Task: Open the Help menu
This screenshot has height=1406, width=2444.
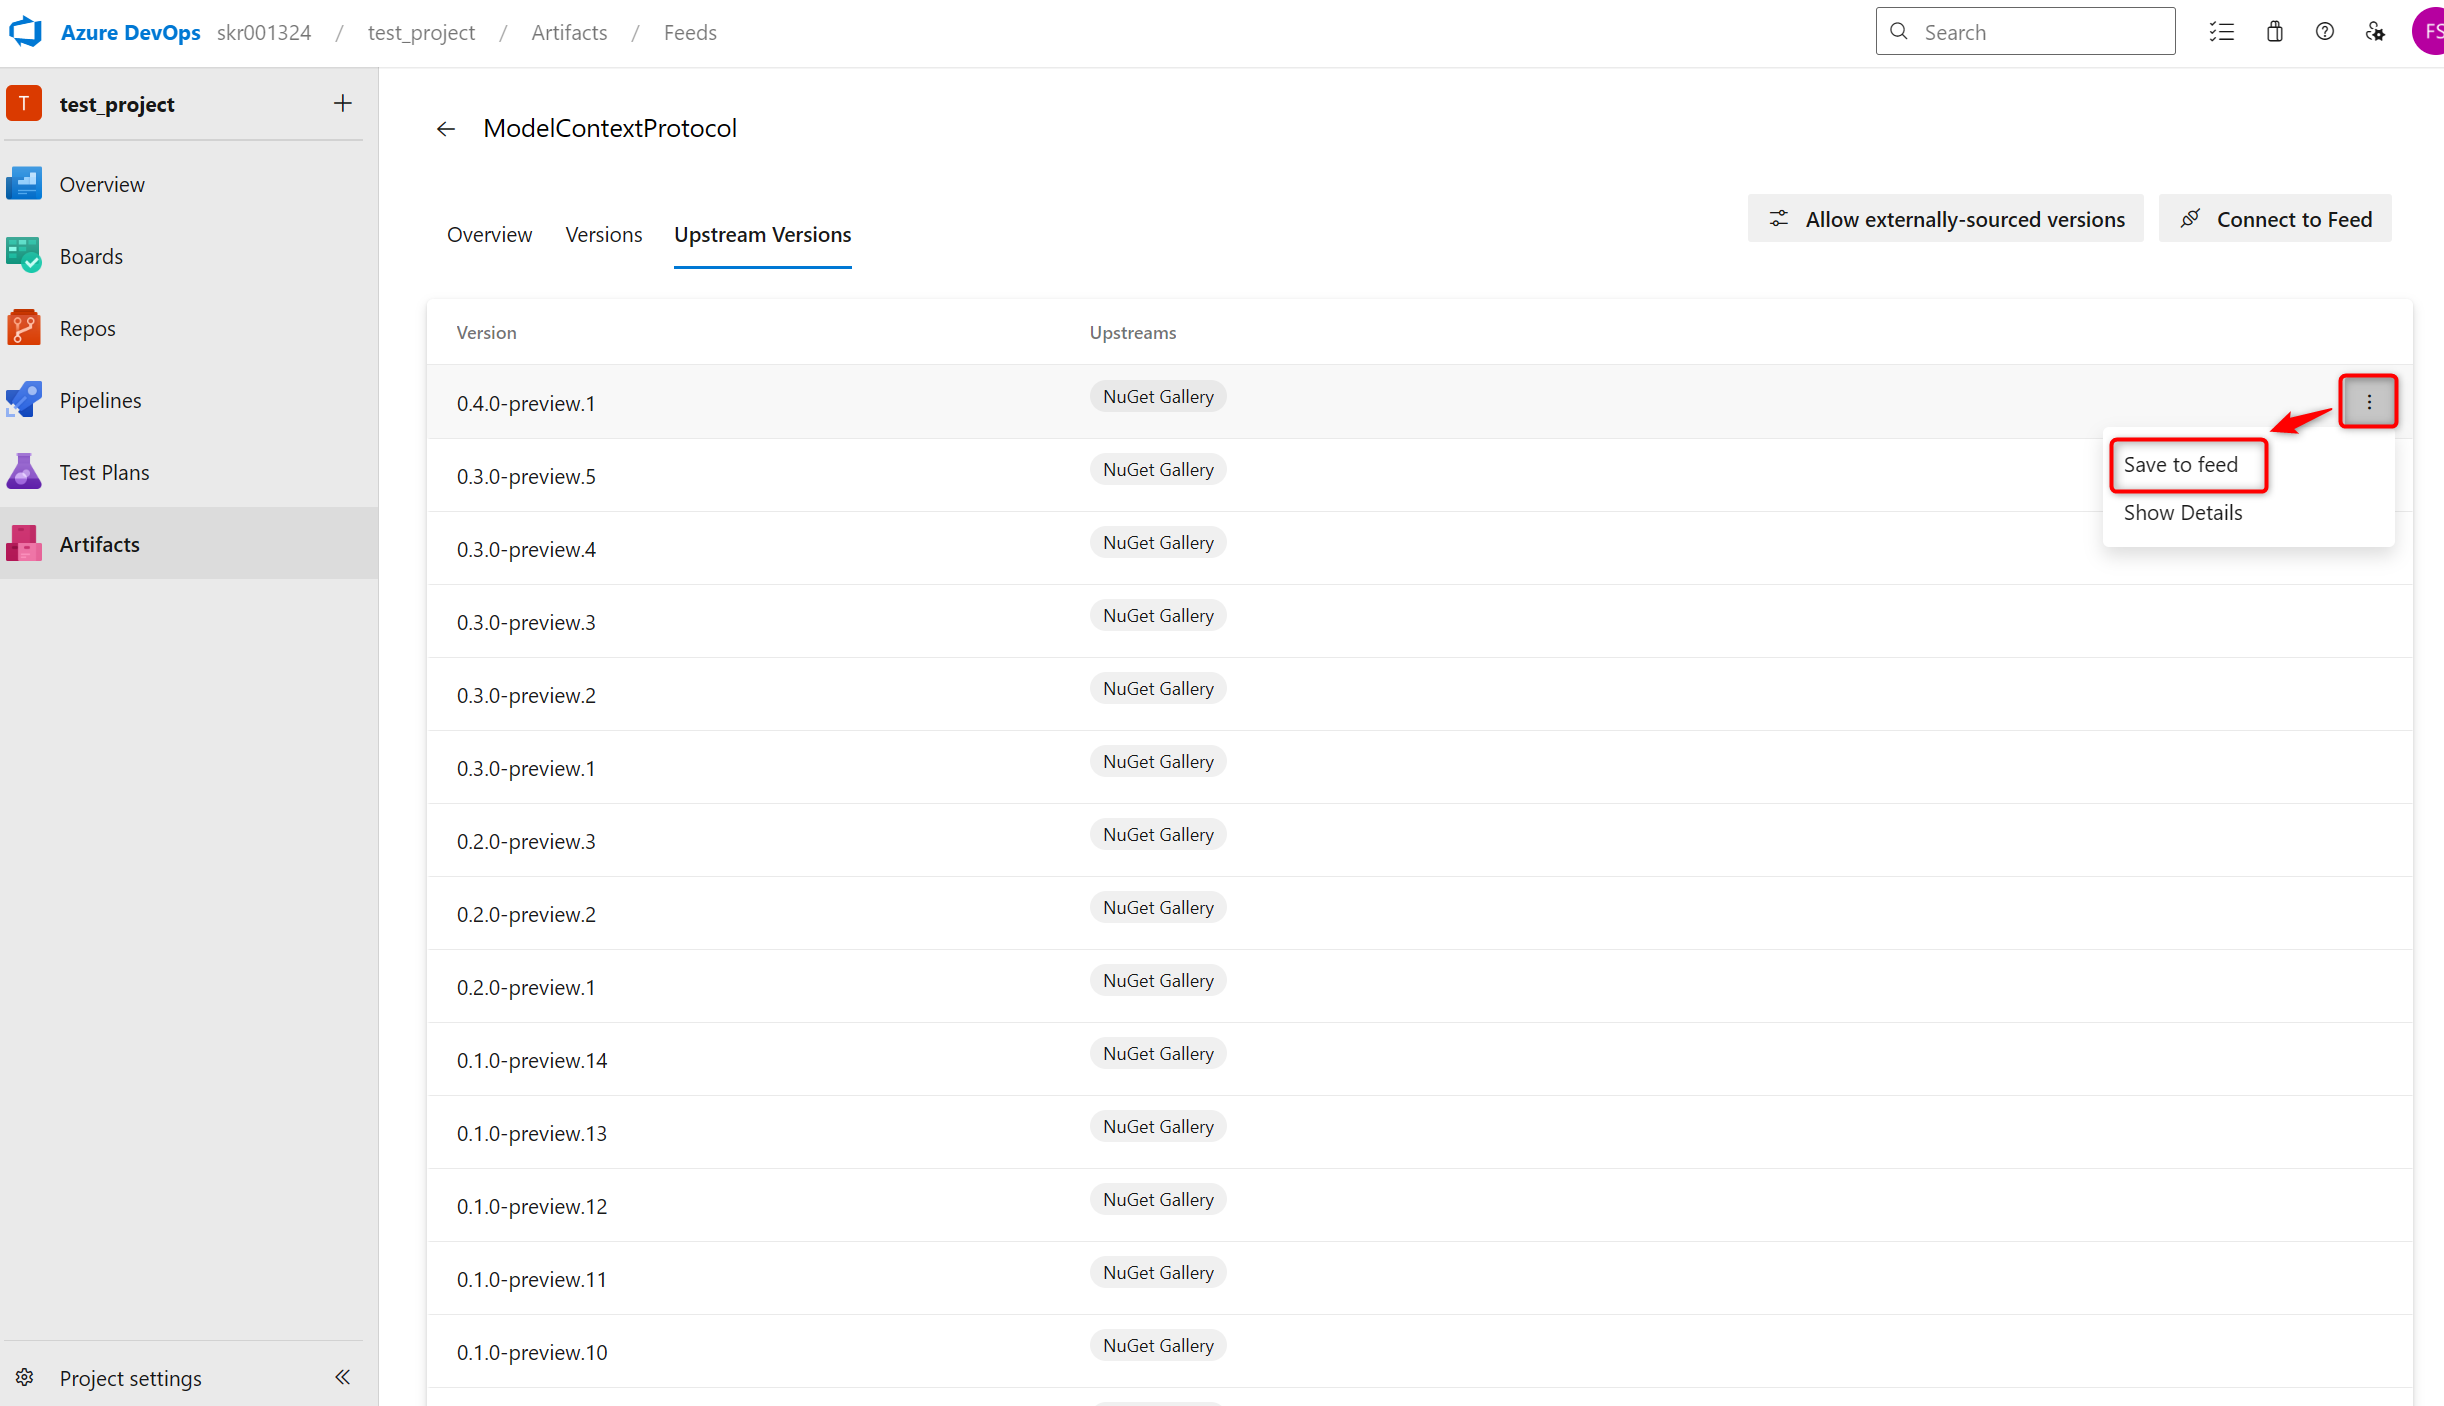Action: coord(2325,31)
